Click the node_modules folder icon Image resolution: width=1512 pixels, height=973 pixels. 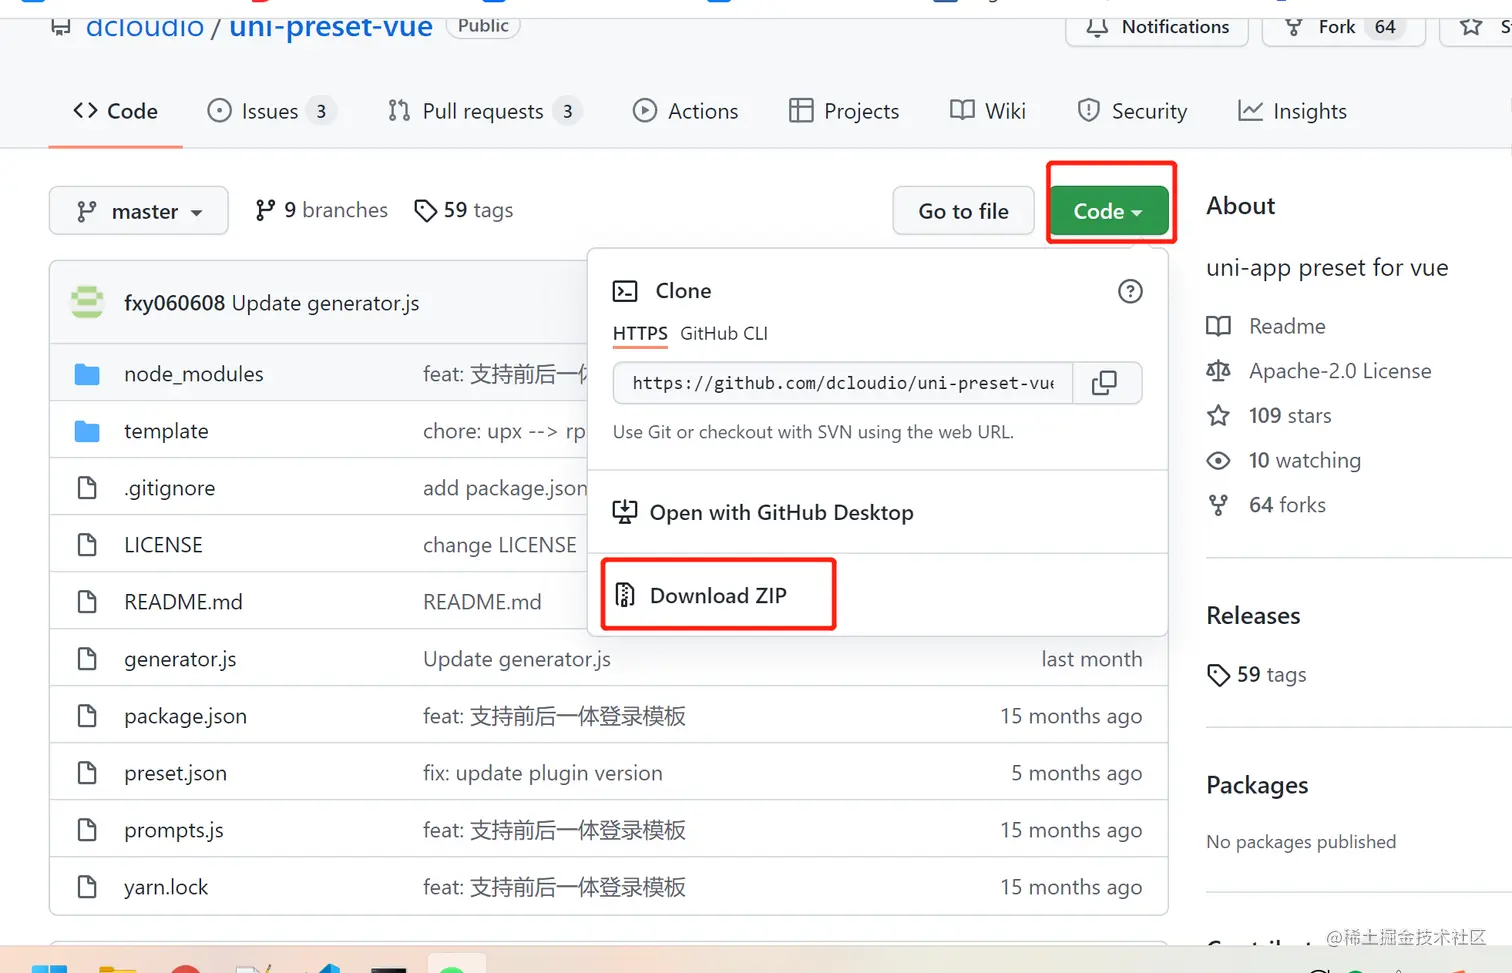87,374
